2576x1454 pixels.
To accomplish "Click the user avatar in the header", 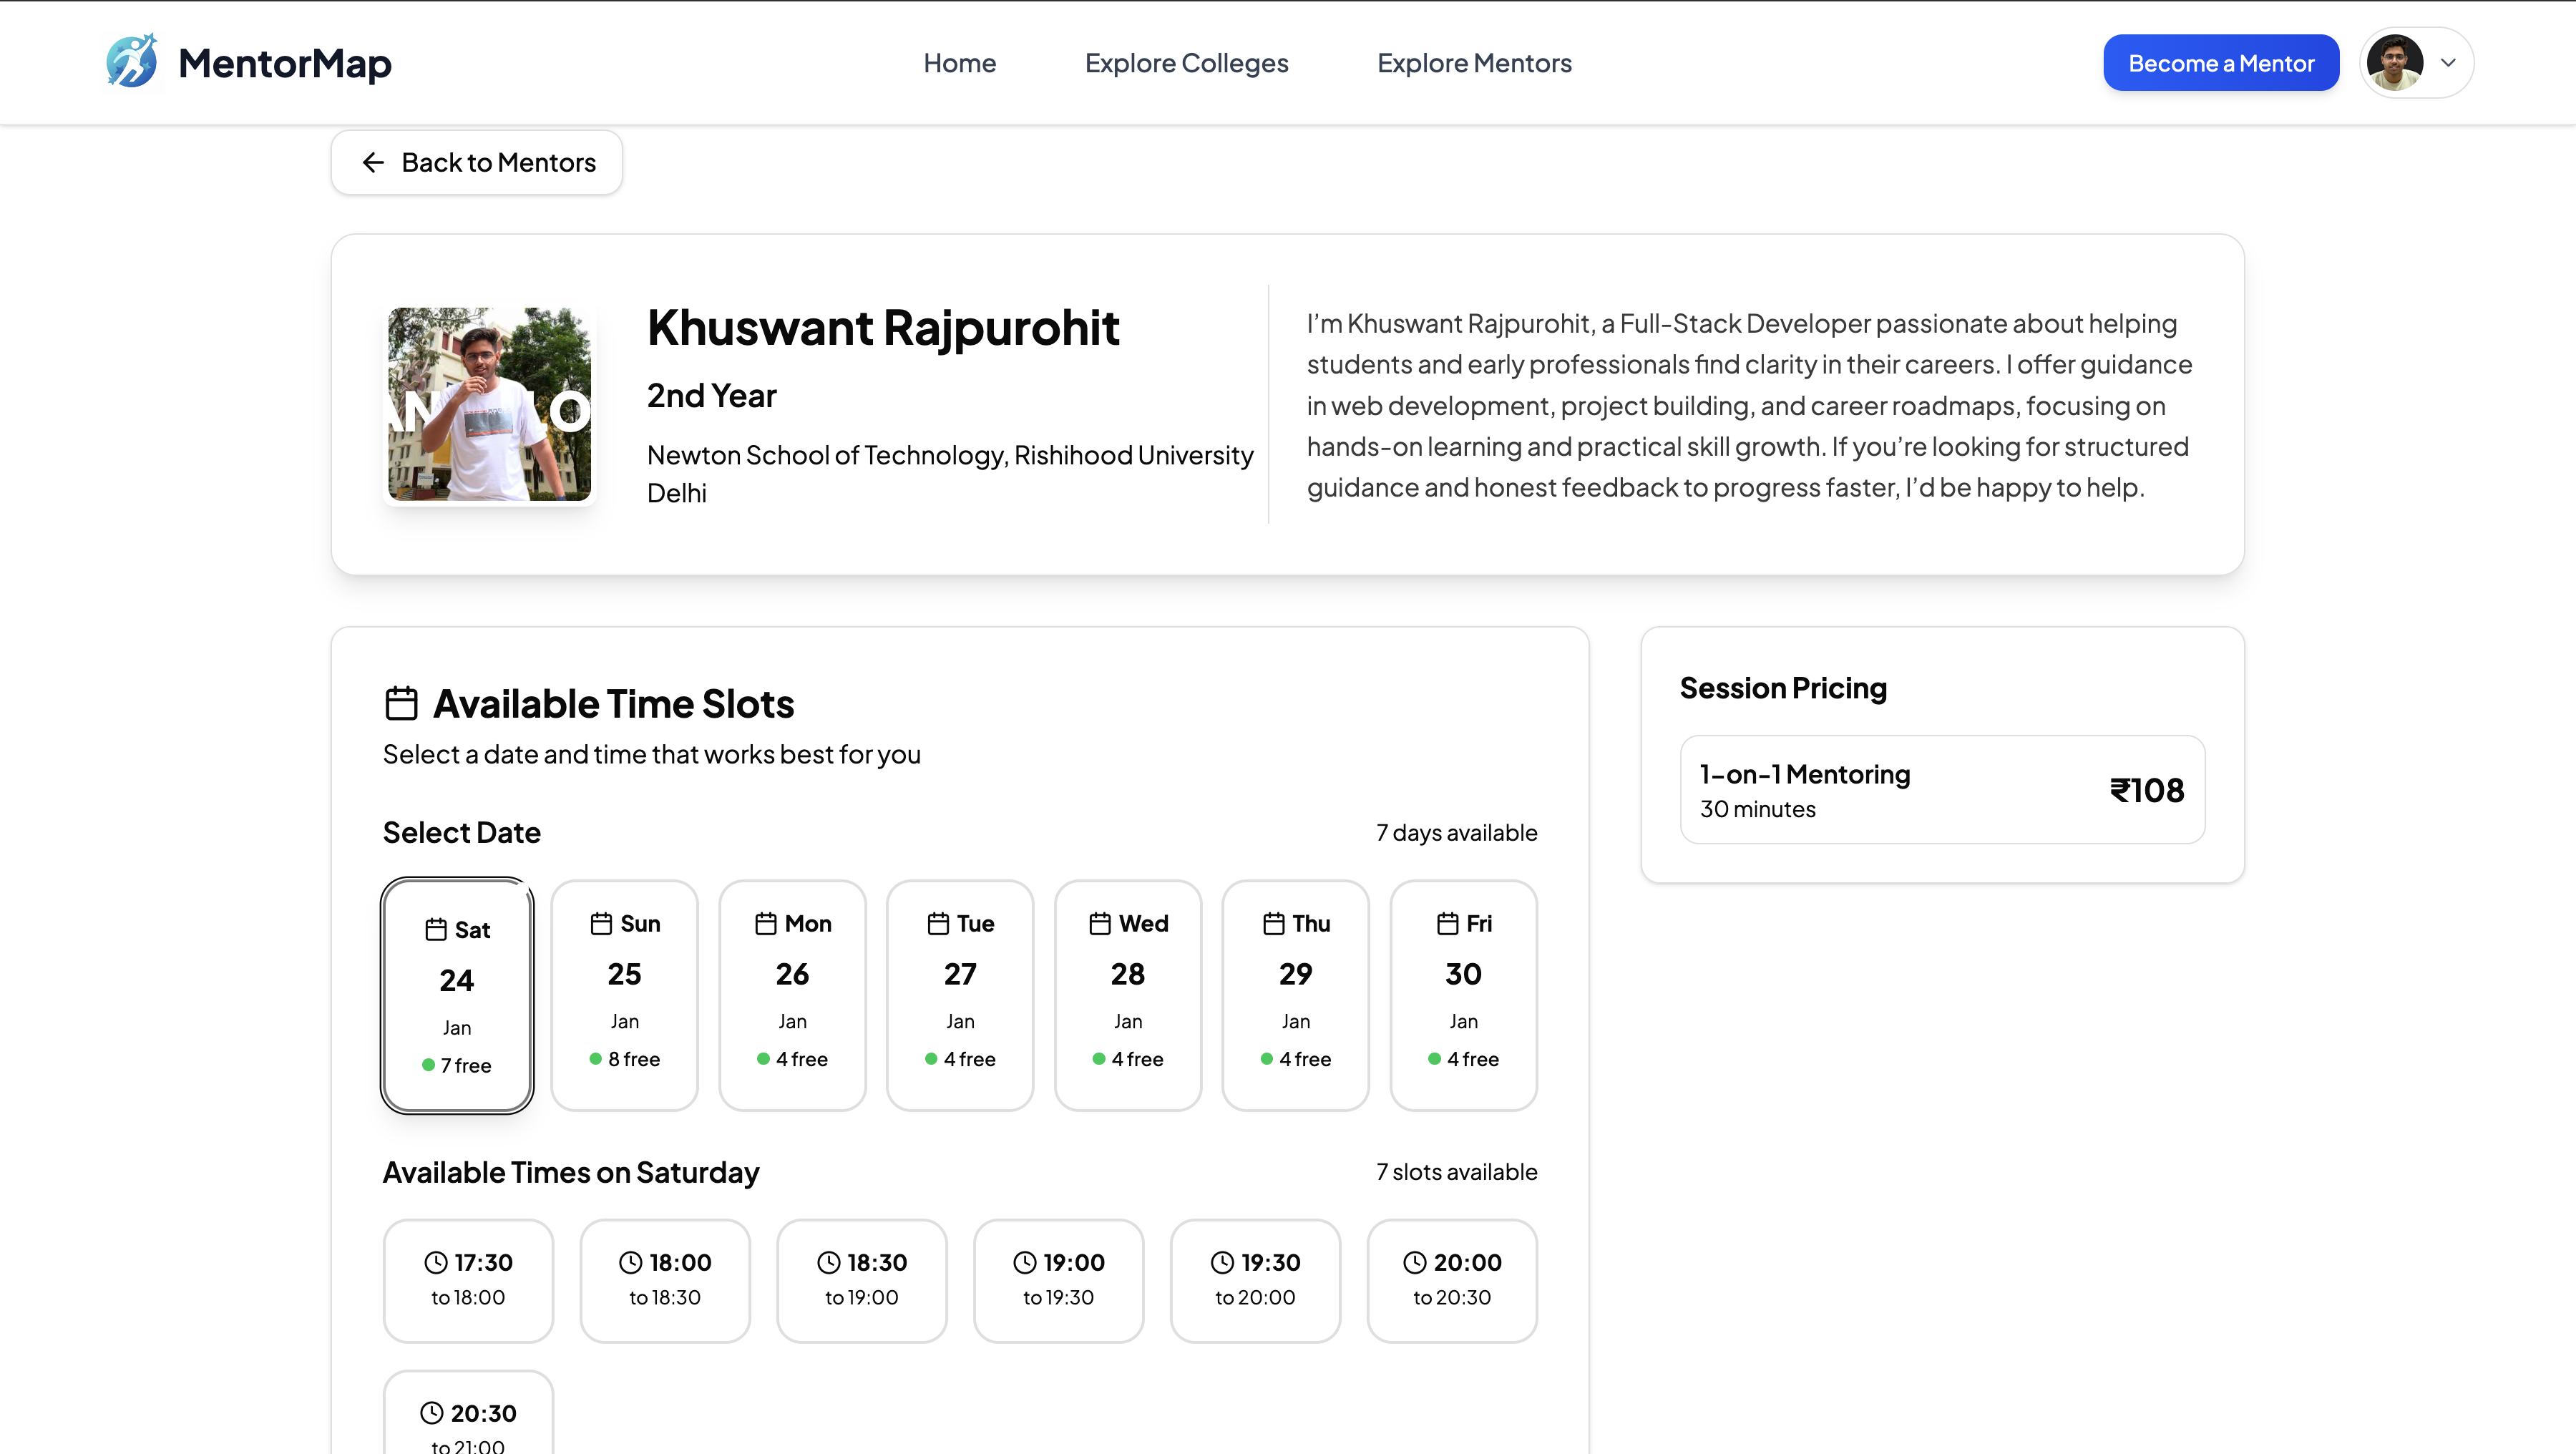I will click(2394, 62).
